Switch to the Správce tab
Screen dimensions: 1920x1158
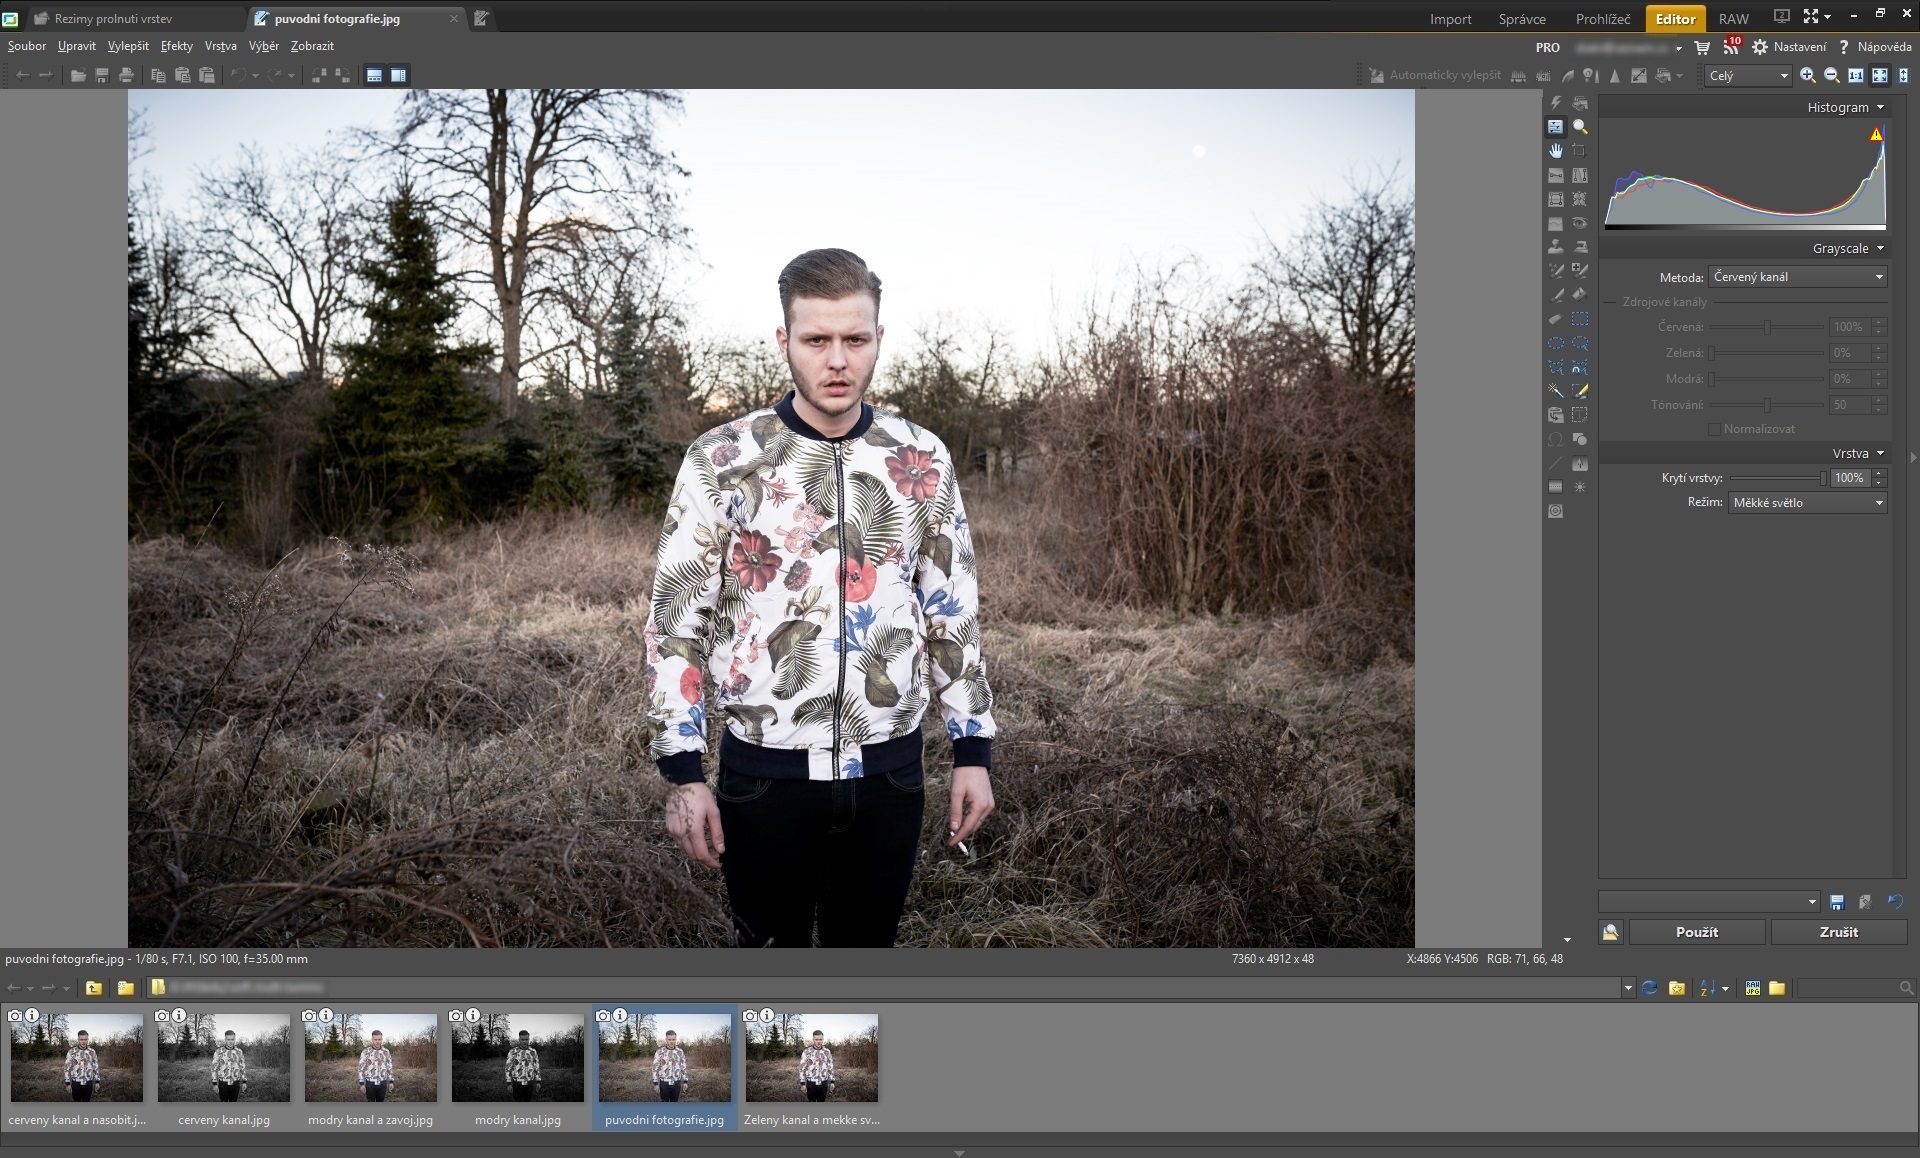pos(1522,19)
